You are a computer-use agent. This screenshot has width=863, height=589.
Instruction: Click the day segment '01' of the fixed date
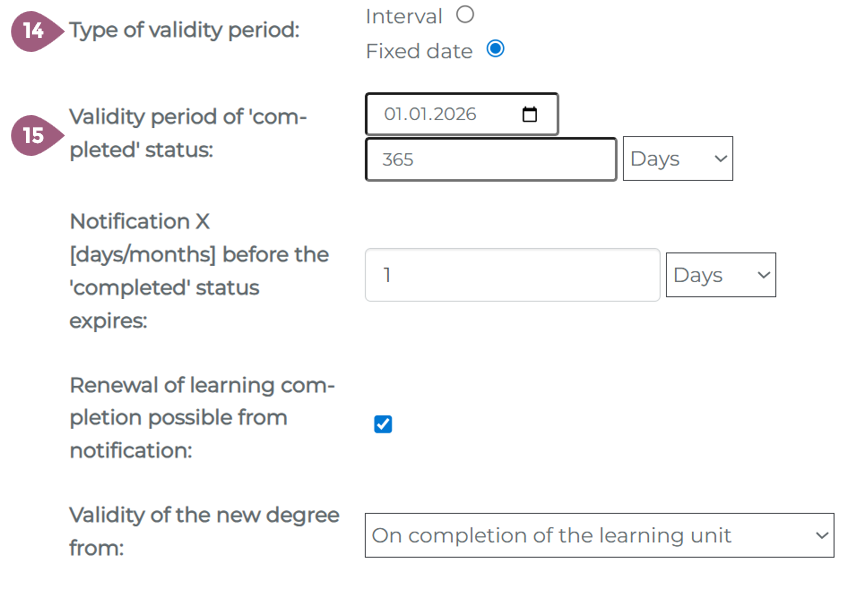393,114
